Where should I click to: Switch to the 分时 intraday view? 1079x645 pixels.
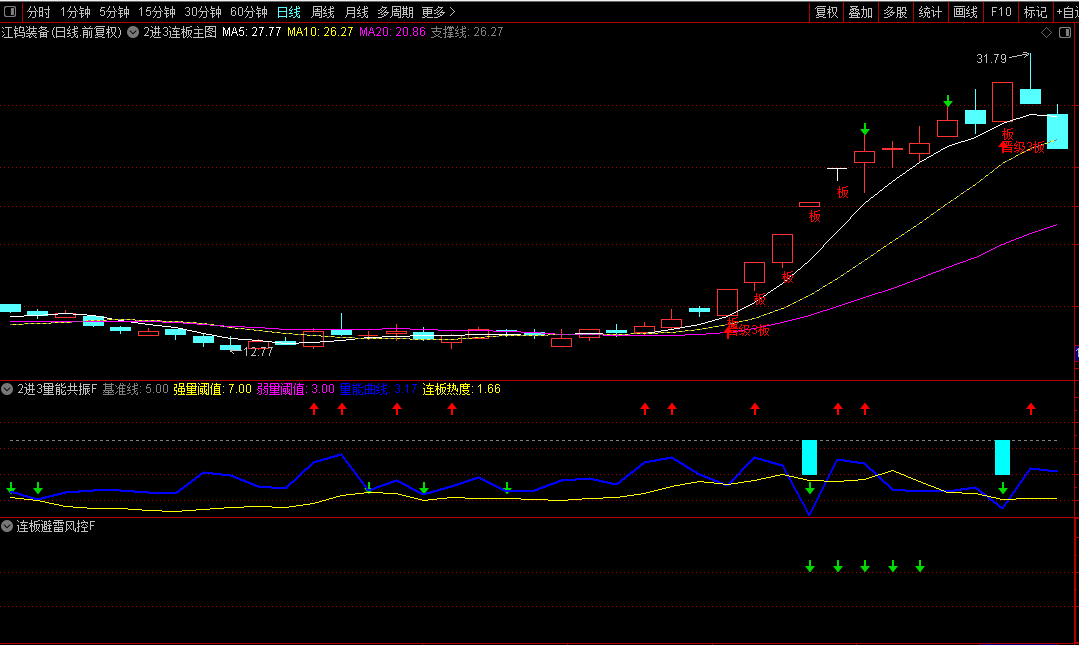[39, 12]
